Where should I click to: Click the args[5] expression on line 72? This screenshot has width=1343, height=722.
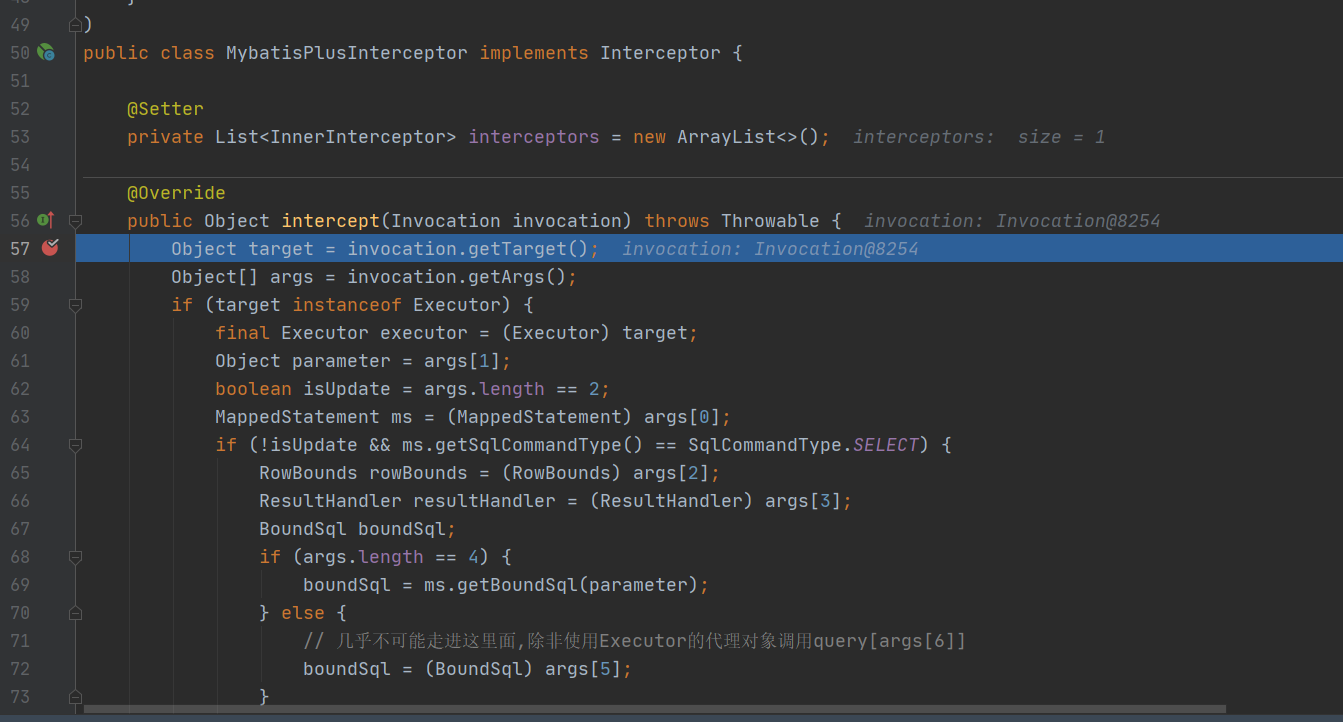click(583, 669)
